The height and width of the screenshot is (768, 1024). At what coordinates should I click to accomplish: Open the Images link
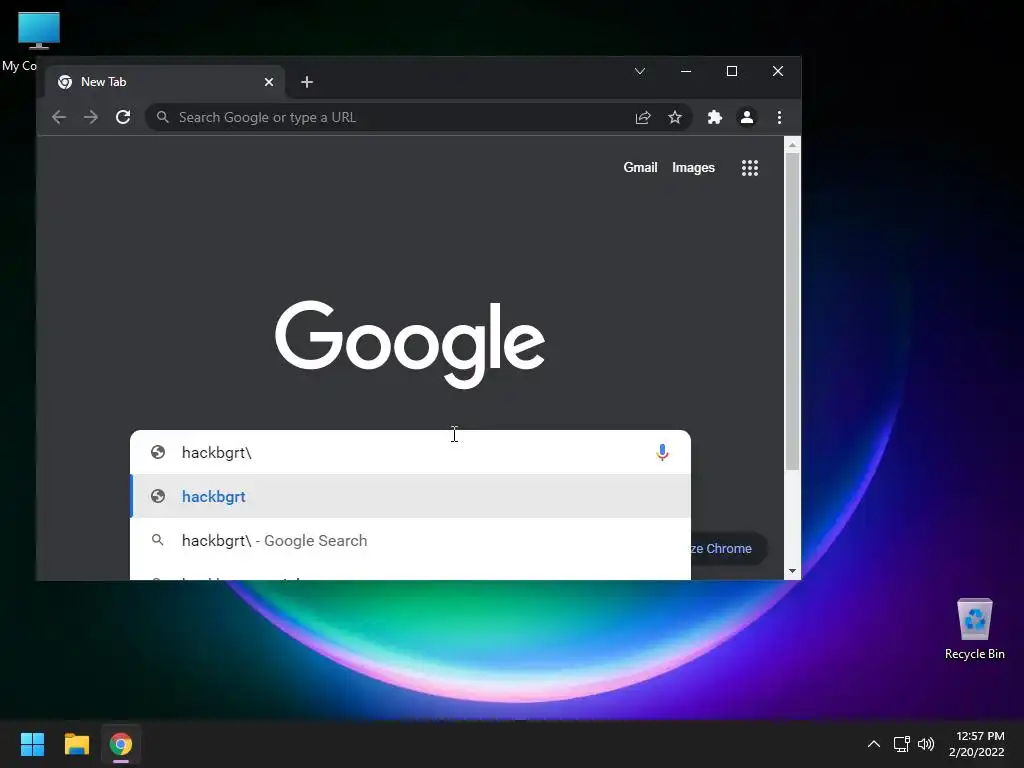click(693, 167)
